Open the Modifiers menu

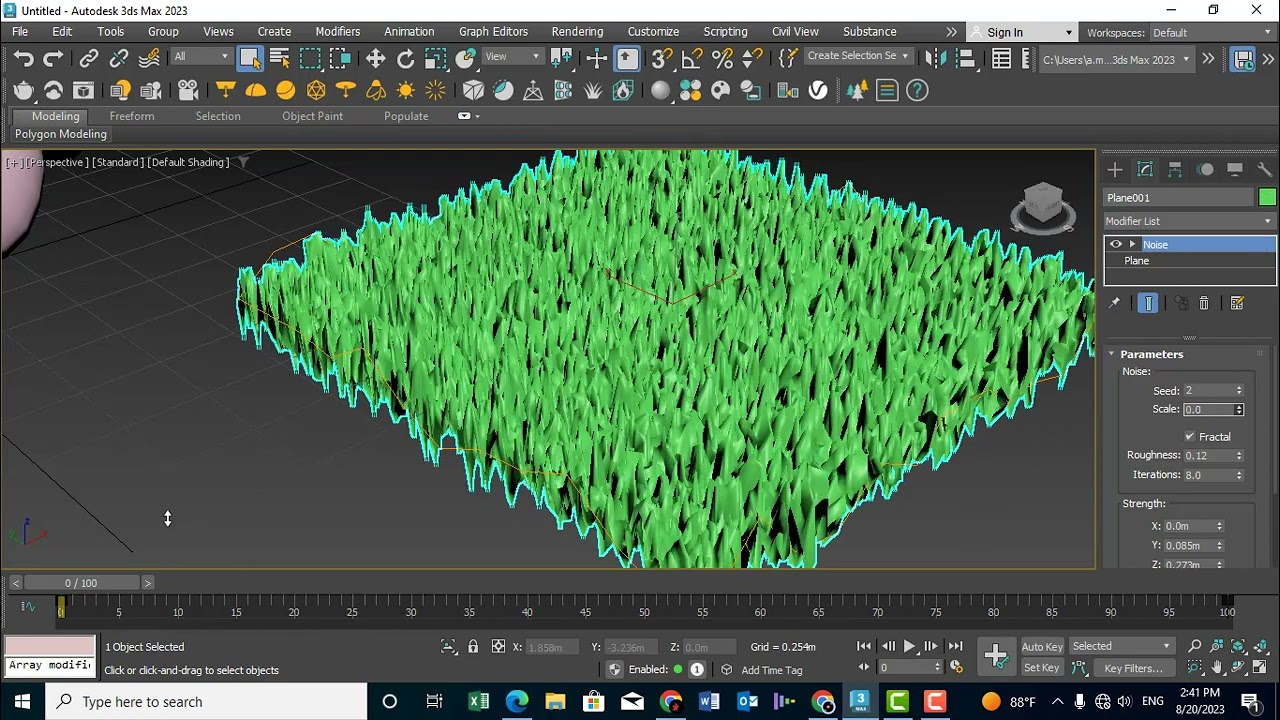pos(337,32)
